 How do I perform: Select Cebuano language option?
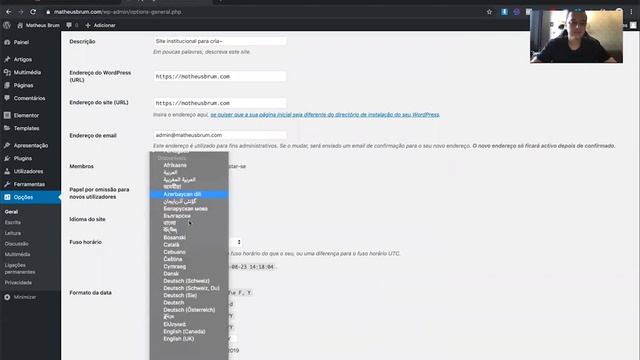click(x=174, y=252)
